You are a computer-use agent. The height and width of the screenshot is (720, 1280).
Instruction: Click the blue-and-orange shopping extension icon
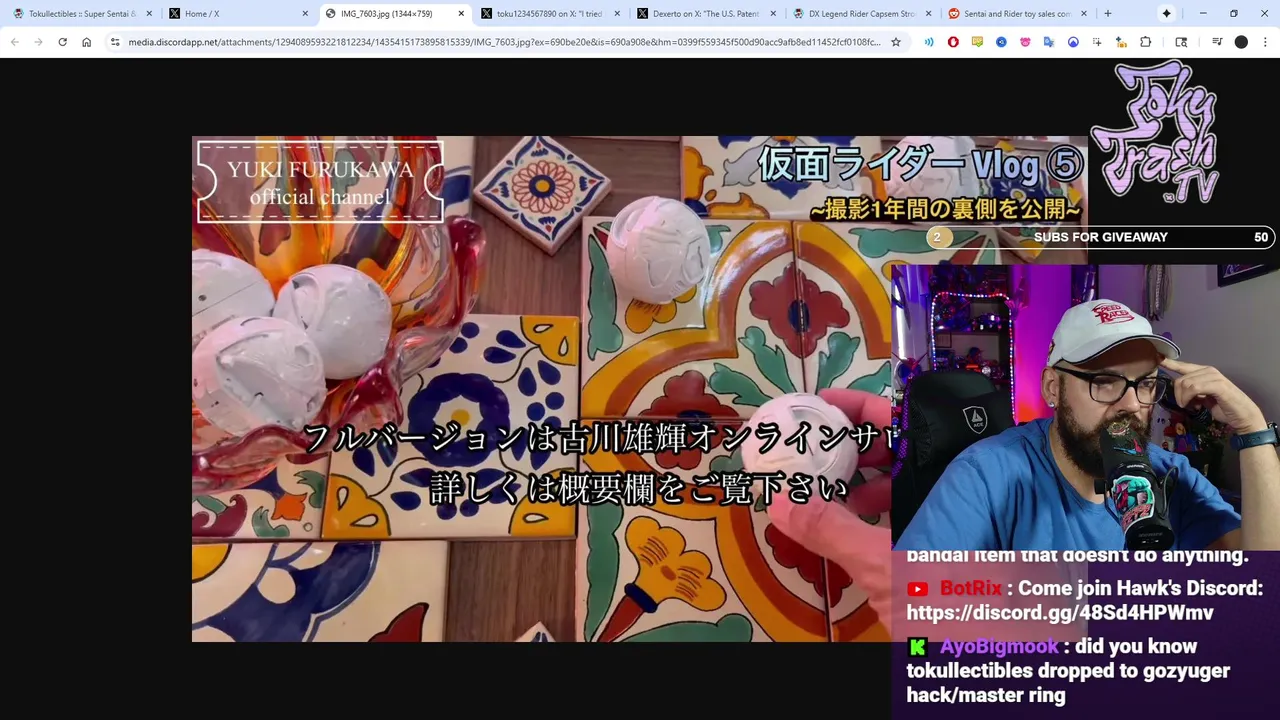click(x=1121, y=42)
